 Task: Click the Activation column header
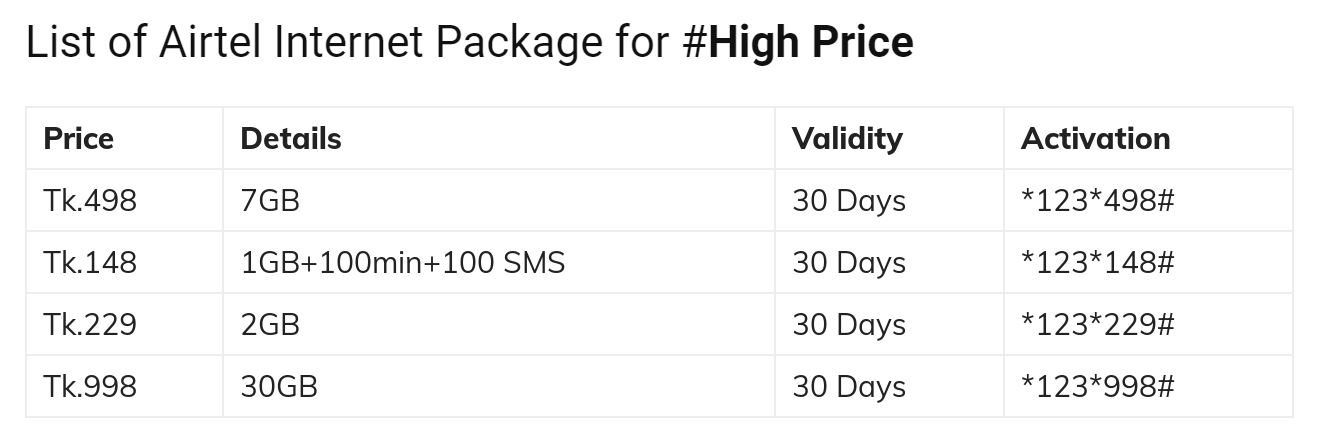(1095, 138)
